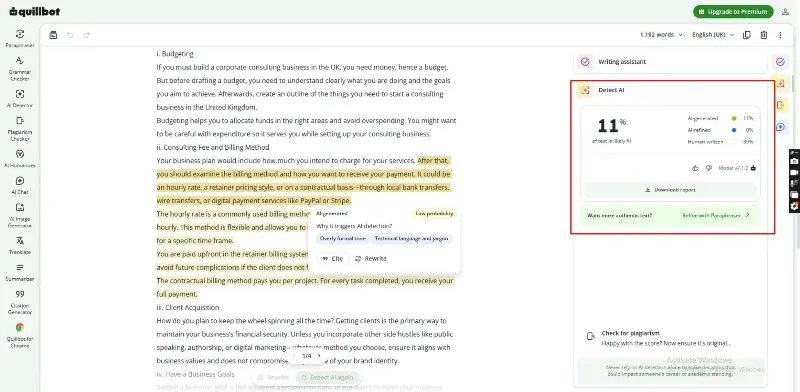Delete the document with trash icon
Viewport: 800px width, 392px height.
click(763, 35)
